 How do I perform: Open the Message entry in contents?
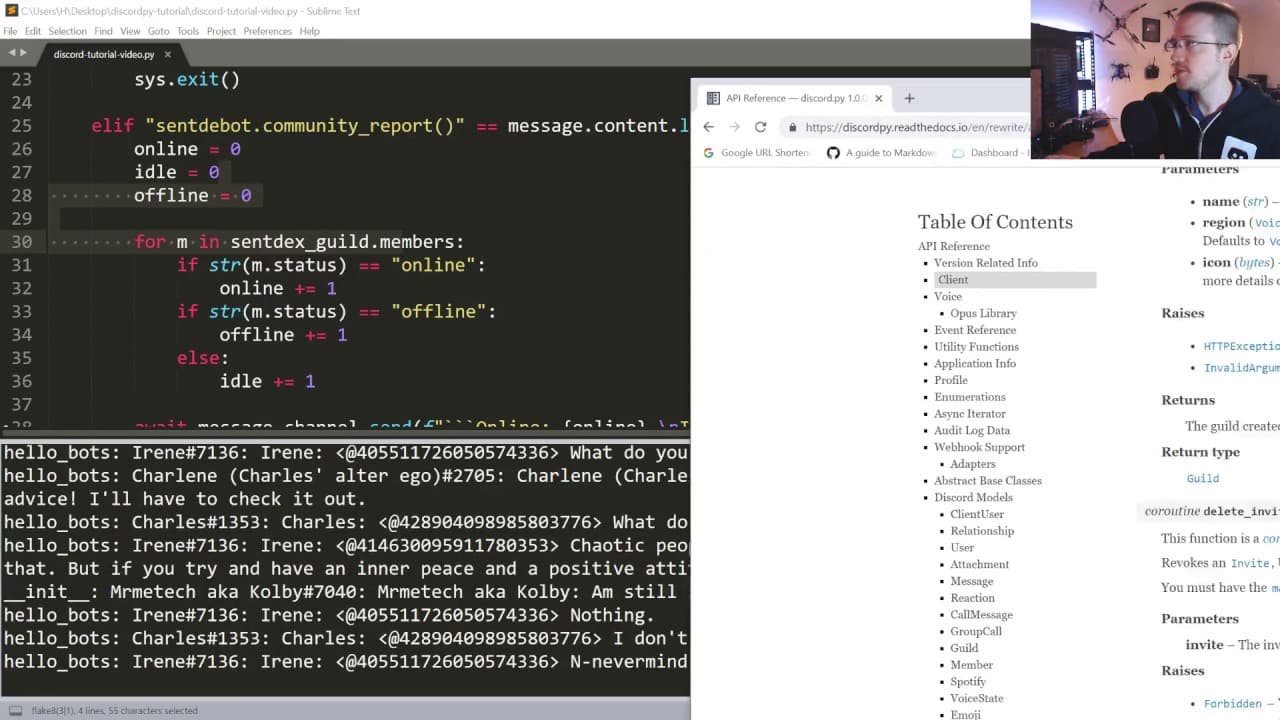(972, 582)
